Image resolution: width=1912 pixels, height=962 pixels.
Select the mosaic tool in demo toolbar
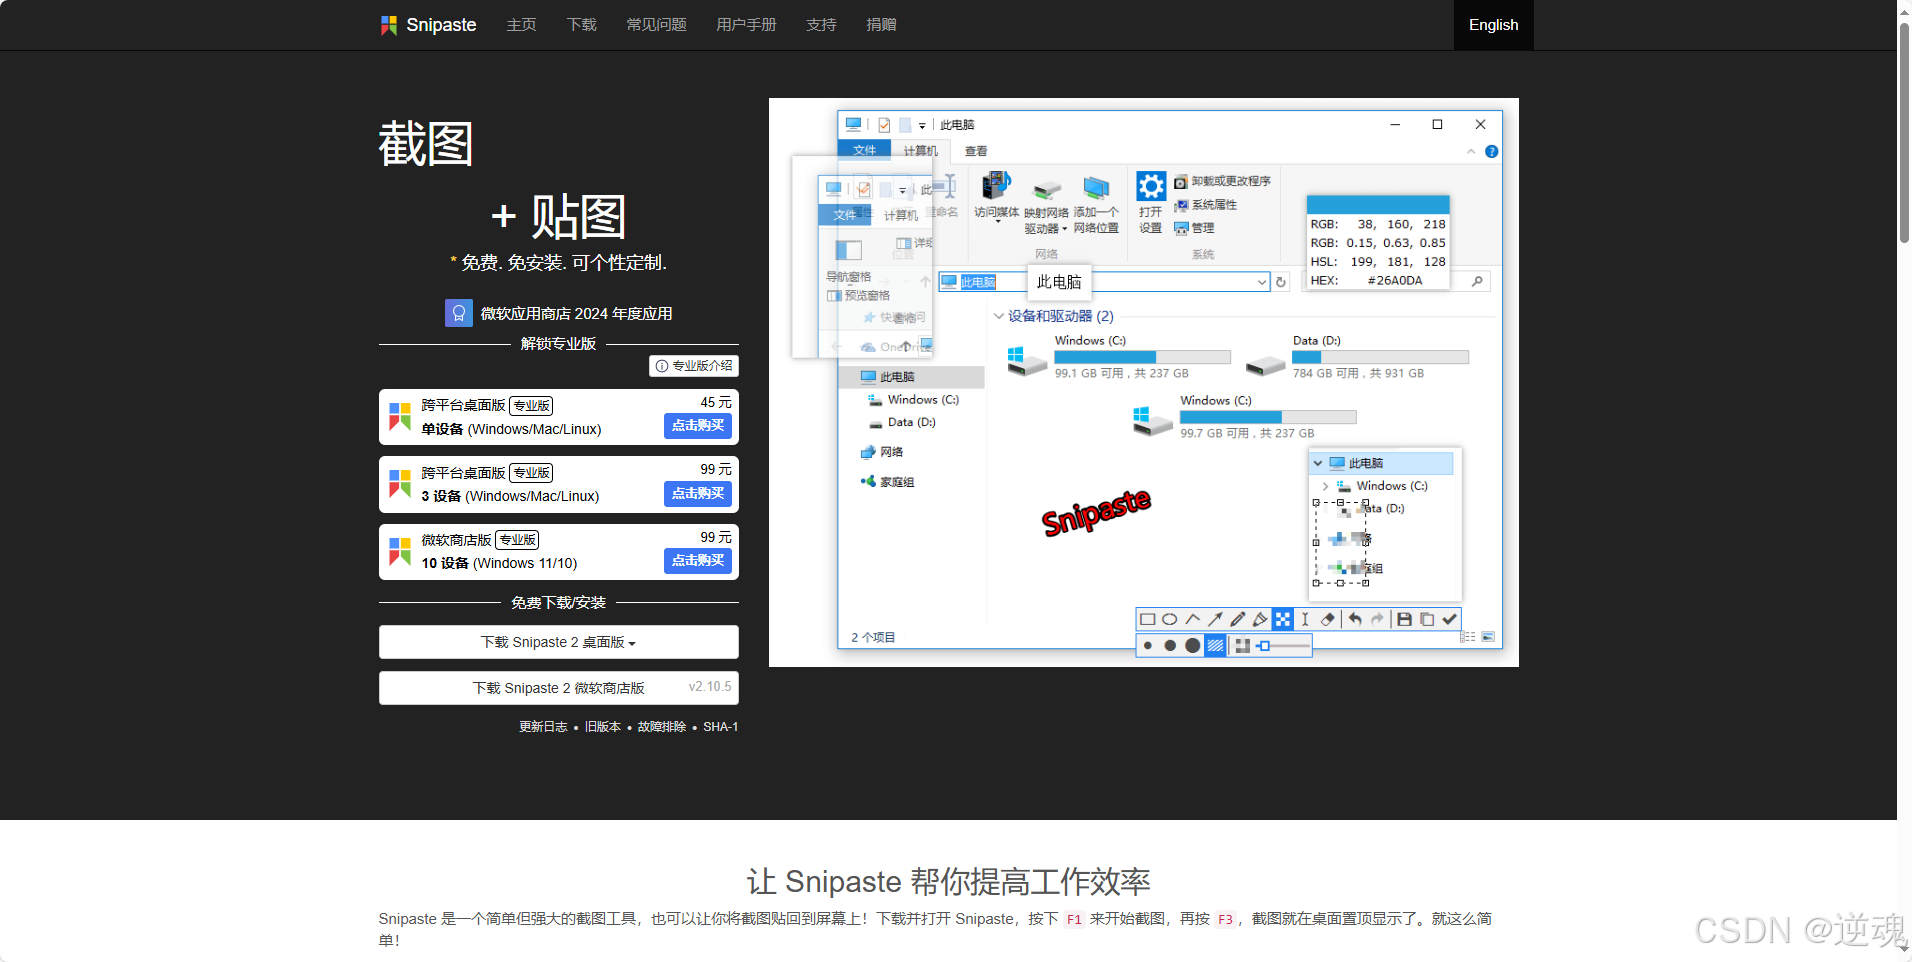pyautogui.click(x=1283, y=619)
